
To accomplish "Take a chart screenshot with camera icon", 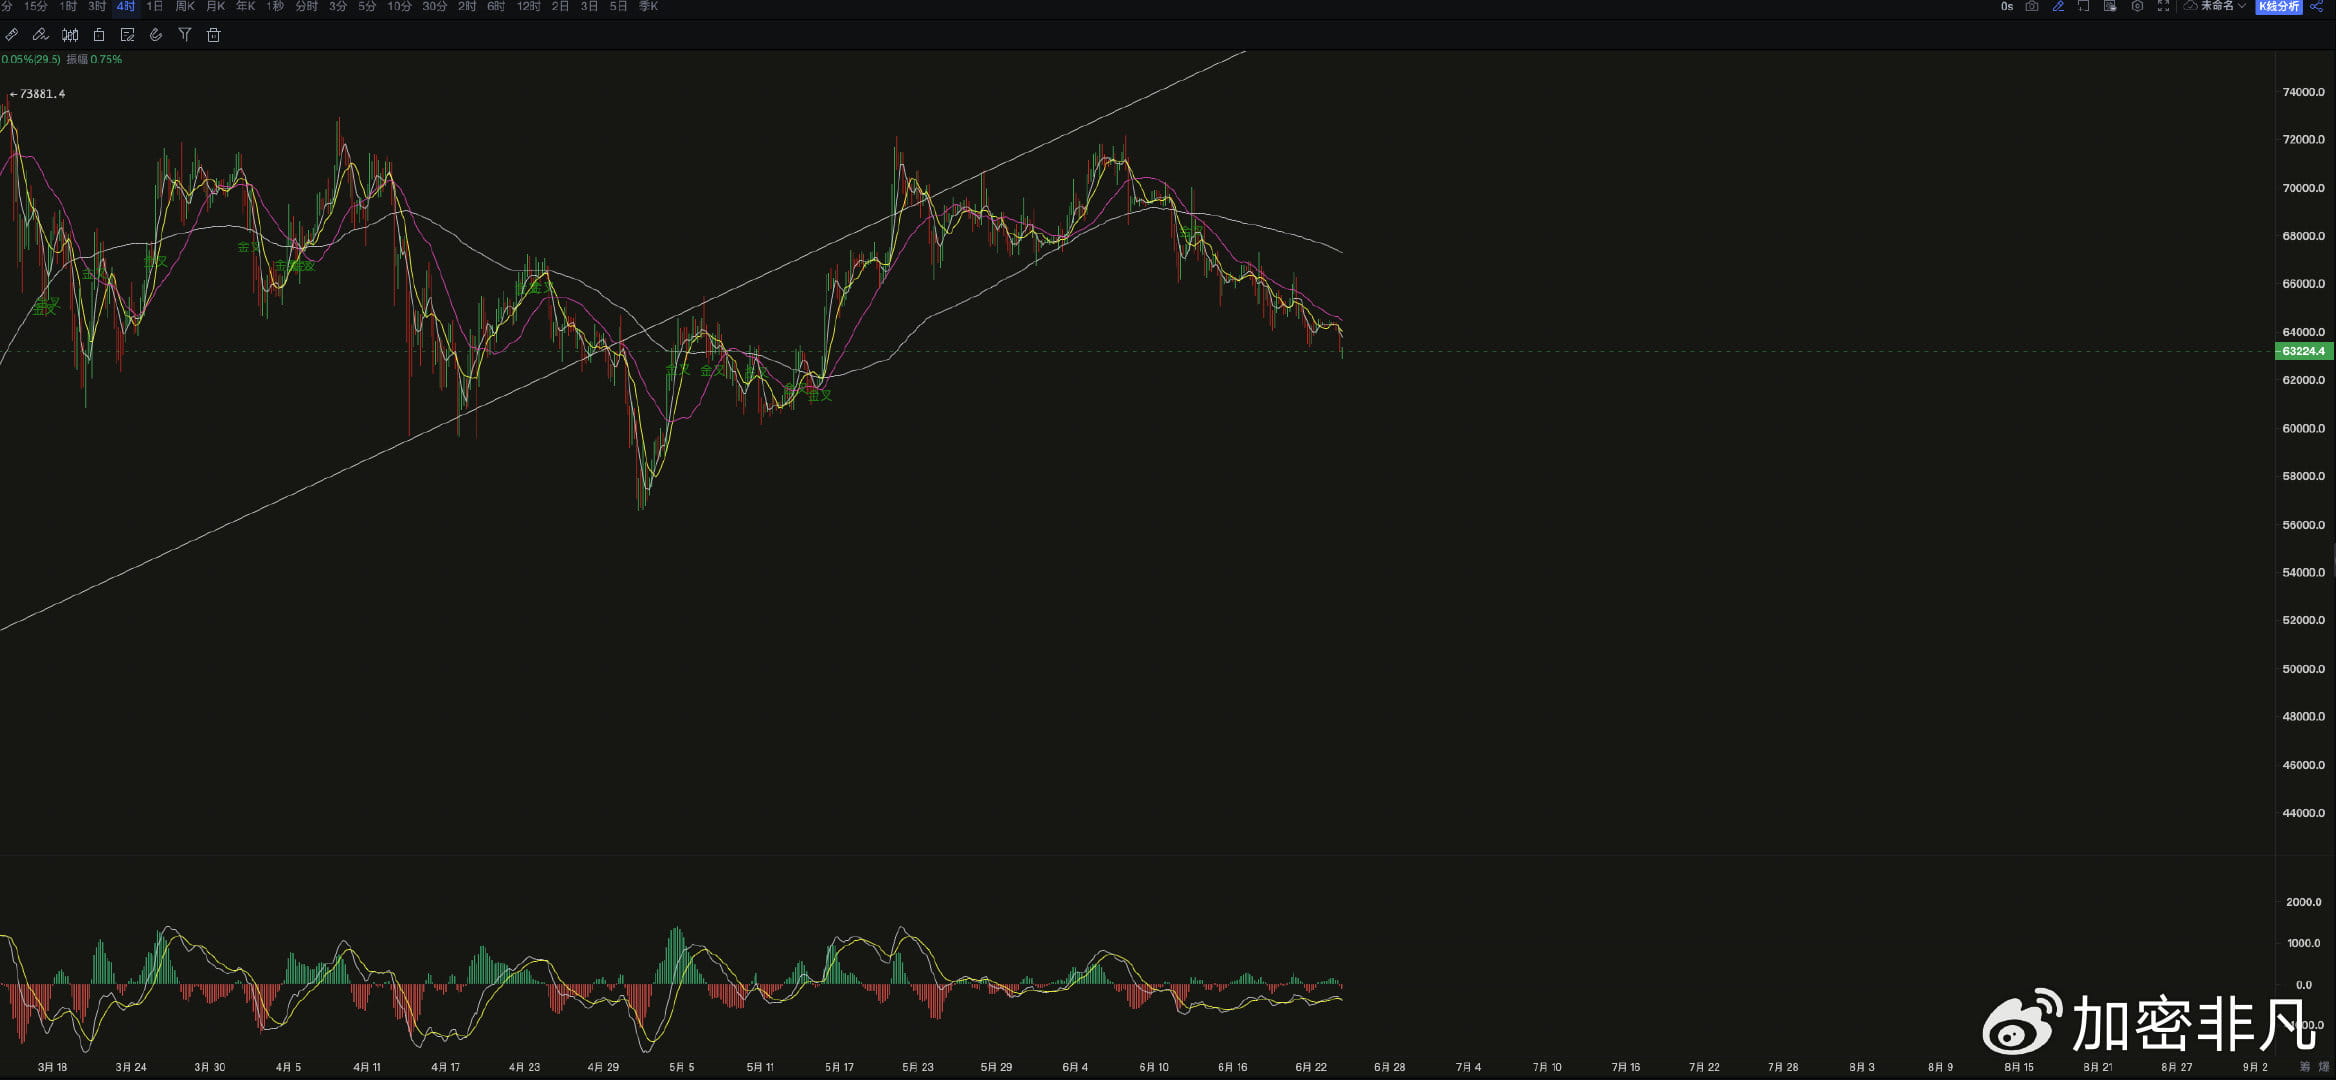I will pyautogui.click(x=2032, y=6).
